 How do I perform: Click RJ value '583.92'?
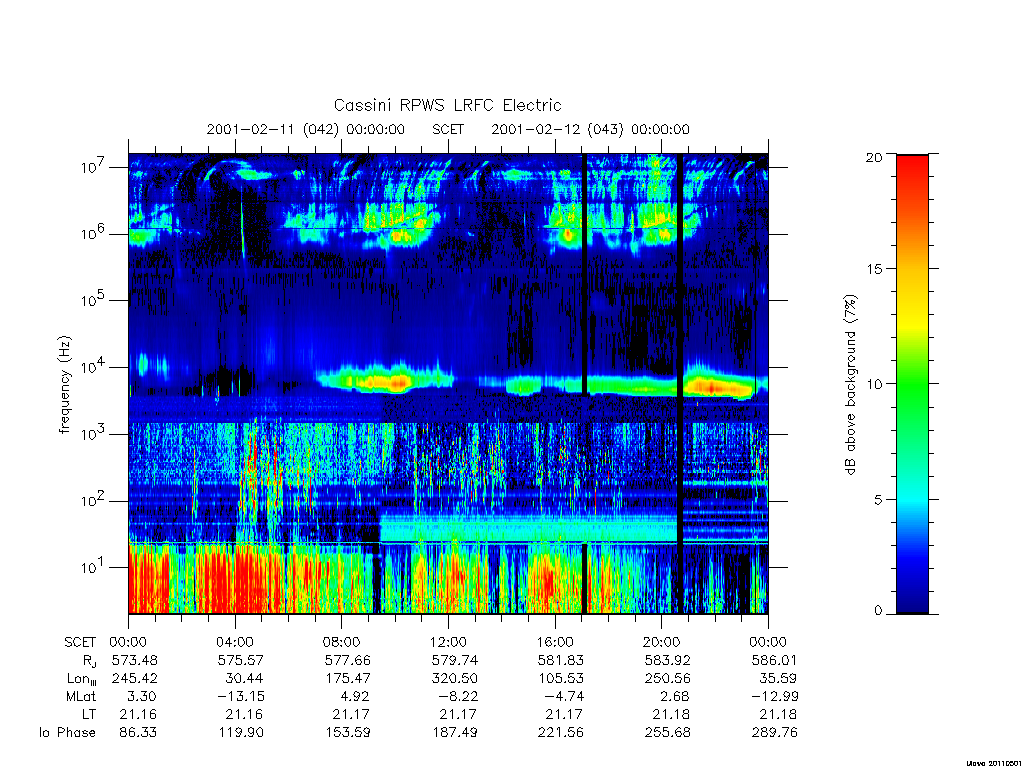click(667, 661)
